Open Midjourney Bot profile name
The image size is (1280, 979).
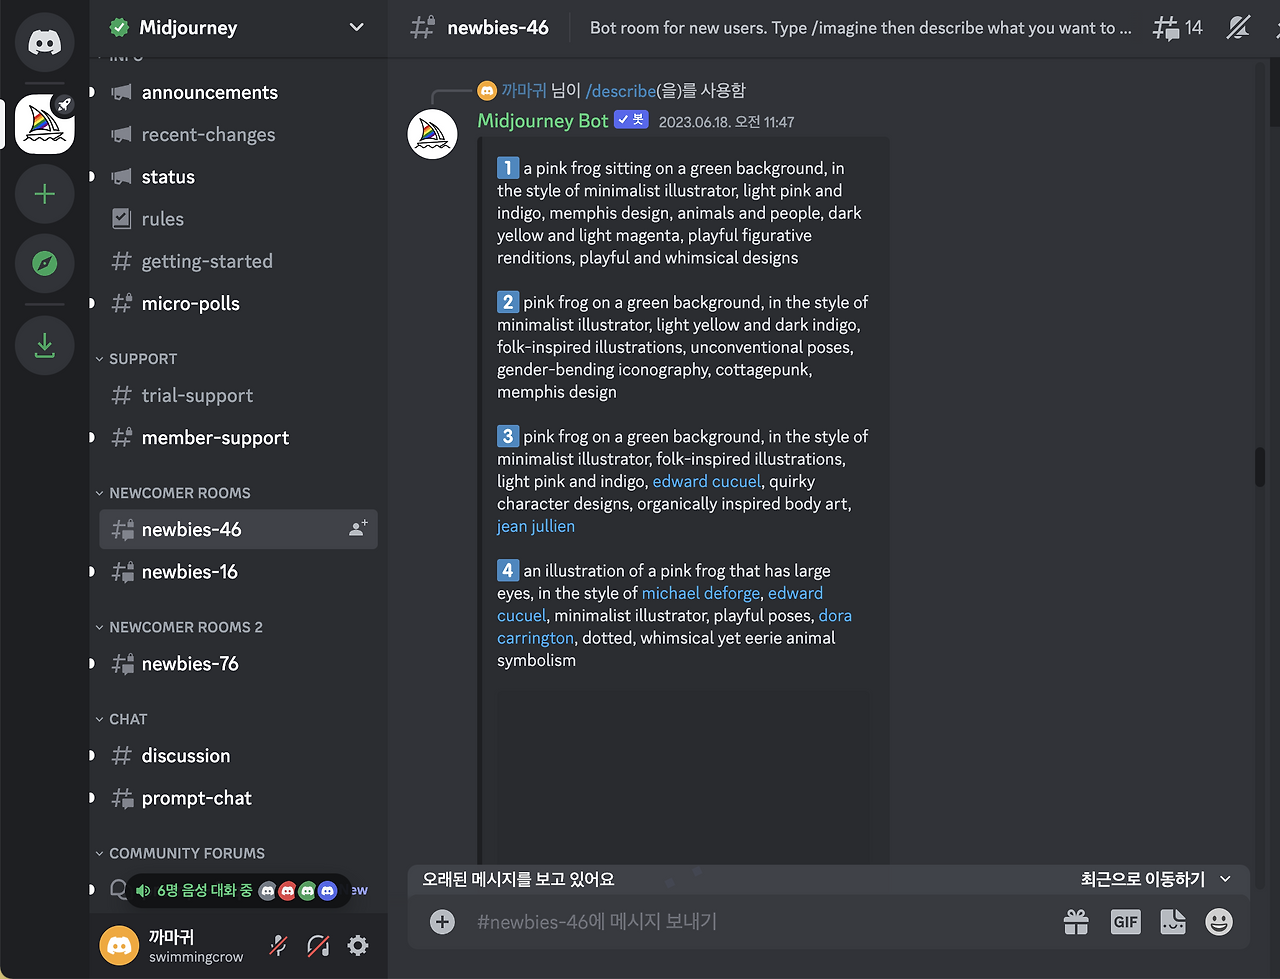[x=543, y=121]
